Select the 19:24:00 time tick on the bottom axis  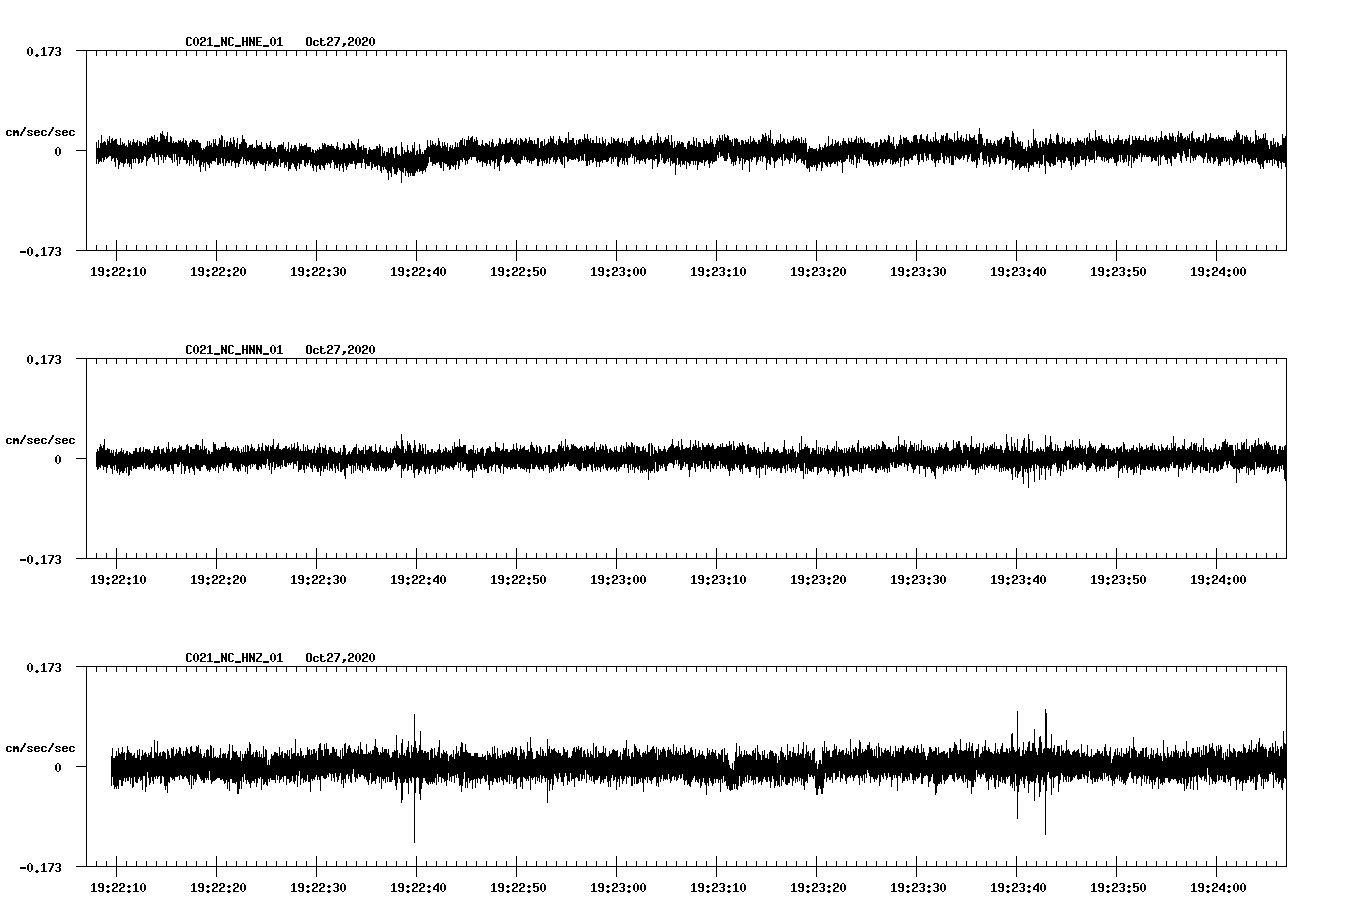(x=1216, y=885)
